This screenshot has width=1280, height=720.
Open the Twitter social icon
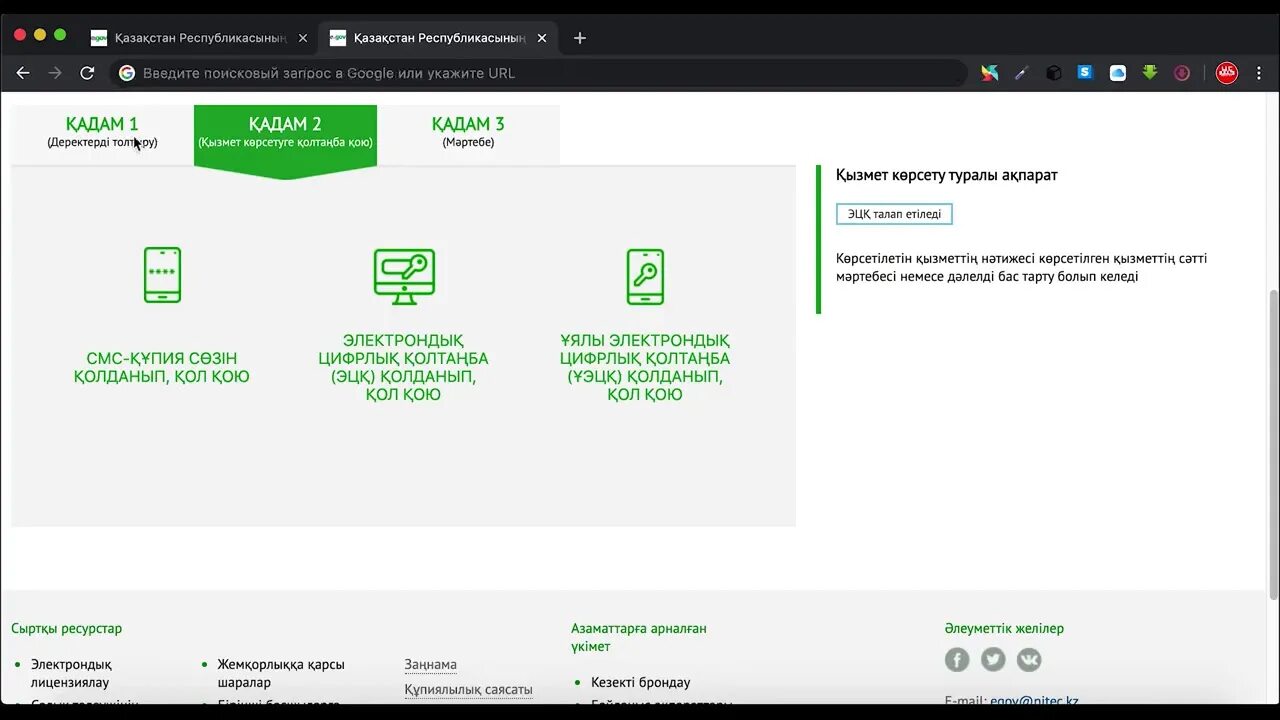pyautogui.click(x=993, y=659)
